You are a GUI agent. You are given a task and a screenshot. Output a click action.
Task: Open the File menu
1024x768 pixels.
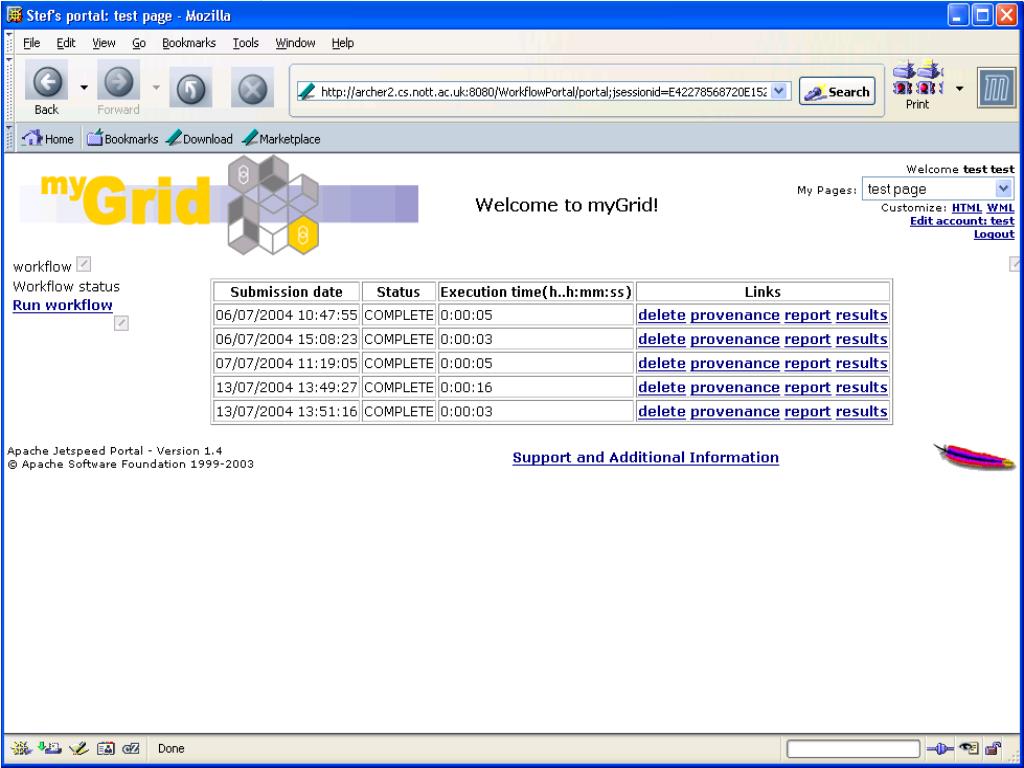pos(31,43)
